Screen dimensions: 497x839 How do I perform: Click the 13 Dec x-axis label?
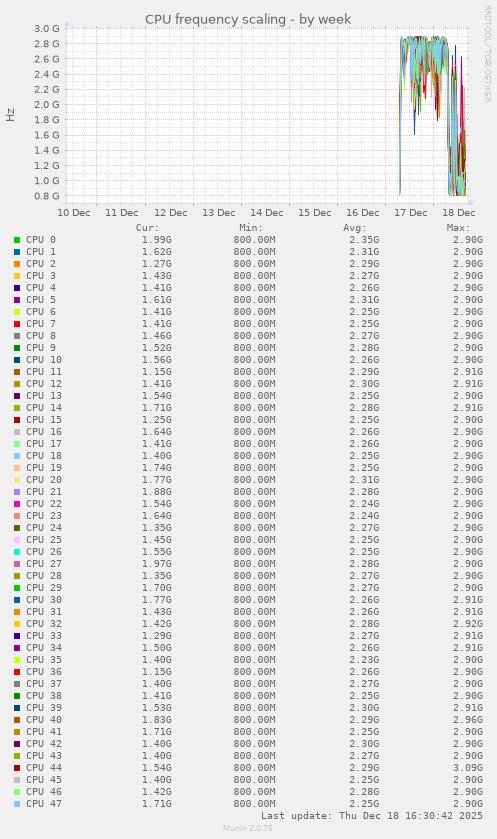pos(218,212)
